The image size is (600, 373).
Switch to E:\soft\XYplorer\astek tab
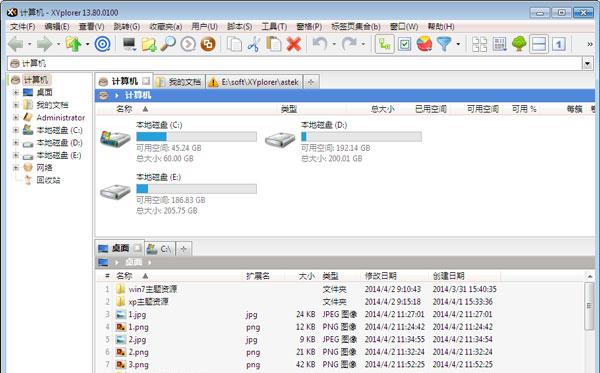click(254, 81)
